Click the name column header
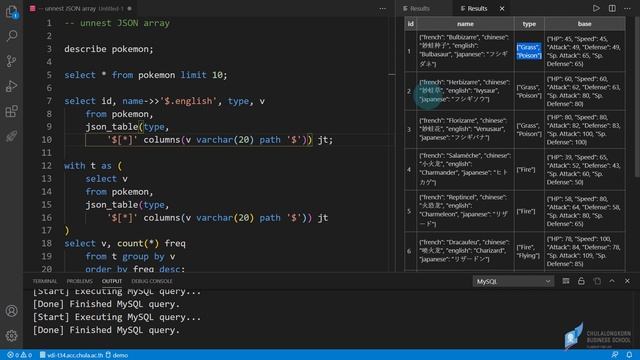The width and height of the screenshot is (640, 360). click(465, 24)
